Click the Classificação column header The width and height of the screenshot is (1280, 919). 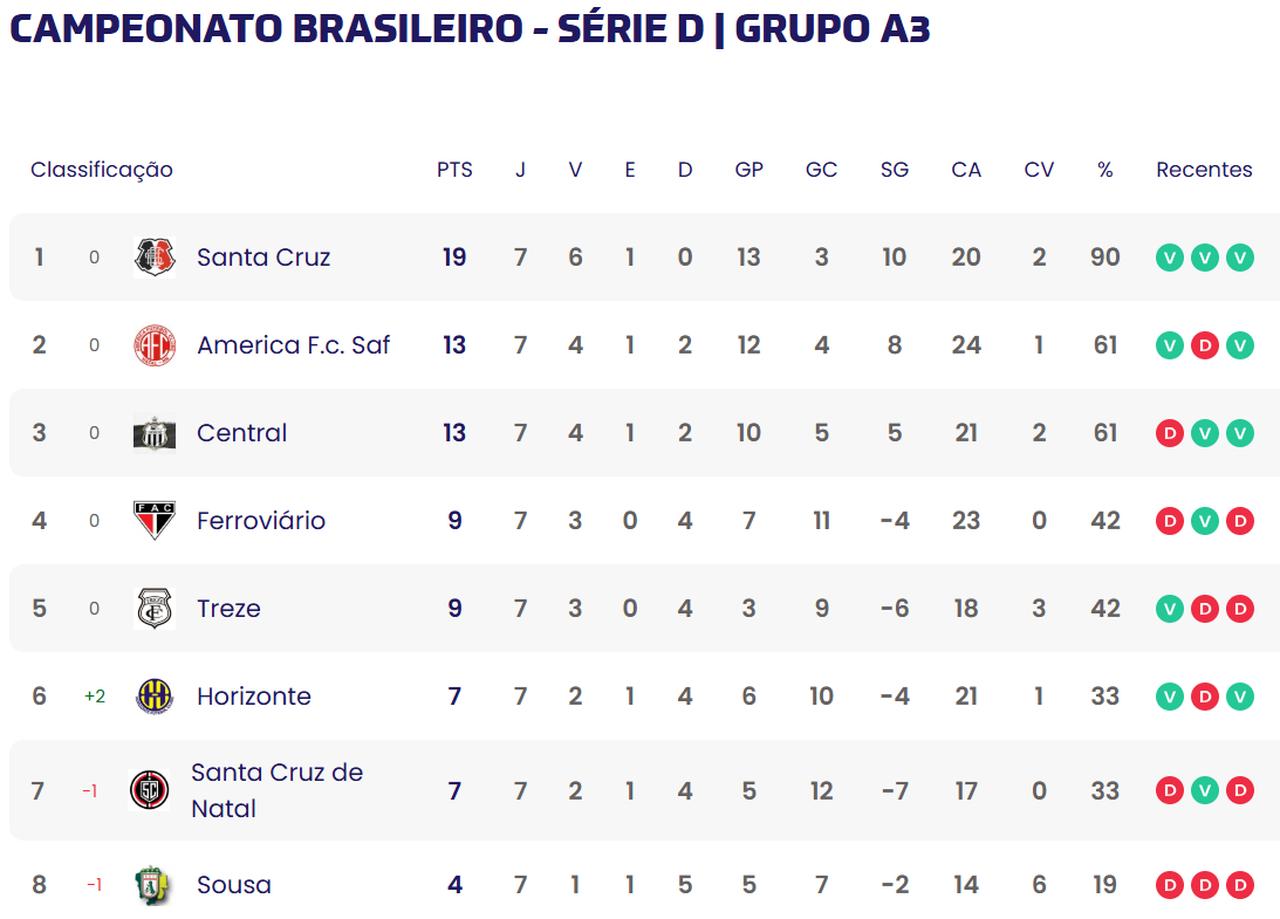[x=101, y=170]
